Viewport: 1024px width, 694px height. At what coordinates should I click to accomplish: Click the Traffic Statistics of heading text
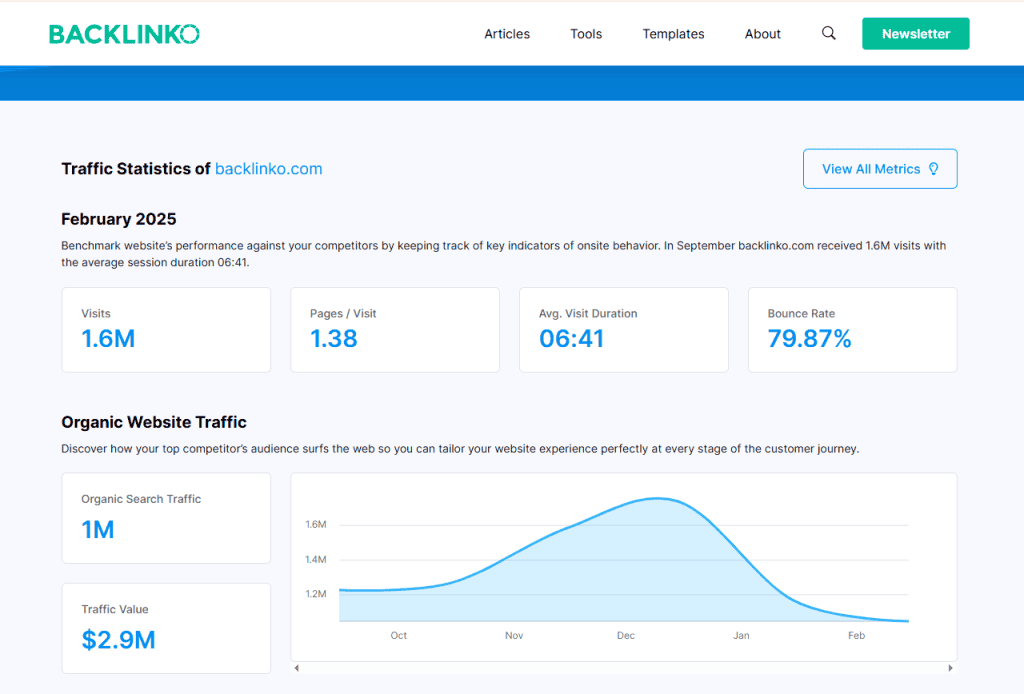pyautogui.click(x=136, y=169)
